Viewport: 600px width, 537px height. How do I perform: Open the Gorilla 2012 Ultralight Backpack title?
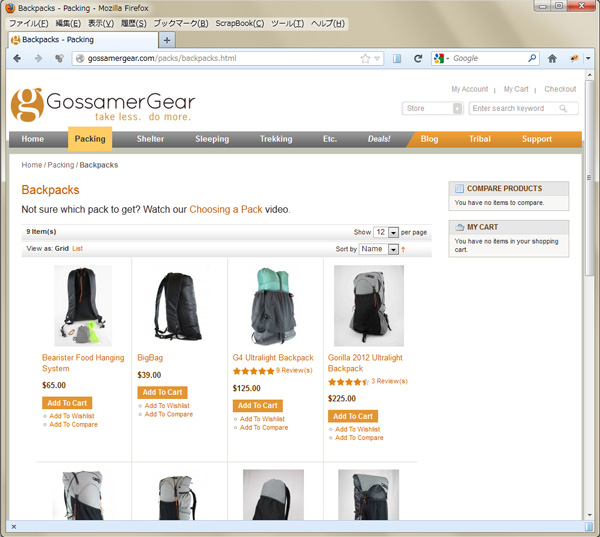pyautogui.click(x=365, y=363)
